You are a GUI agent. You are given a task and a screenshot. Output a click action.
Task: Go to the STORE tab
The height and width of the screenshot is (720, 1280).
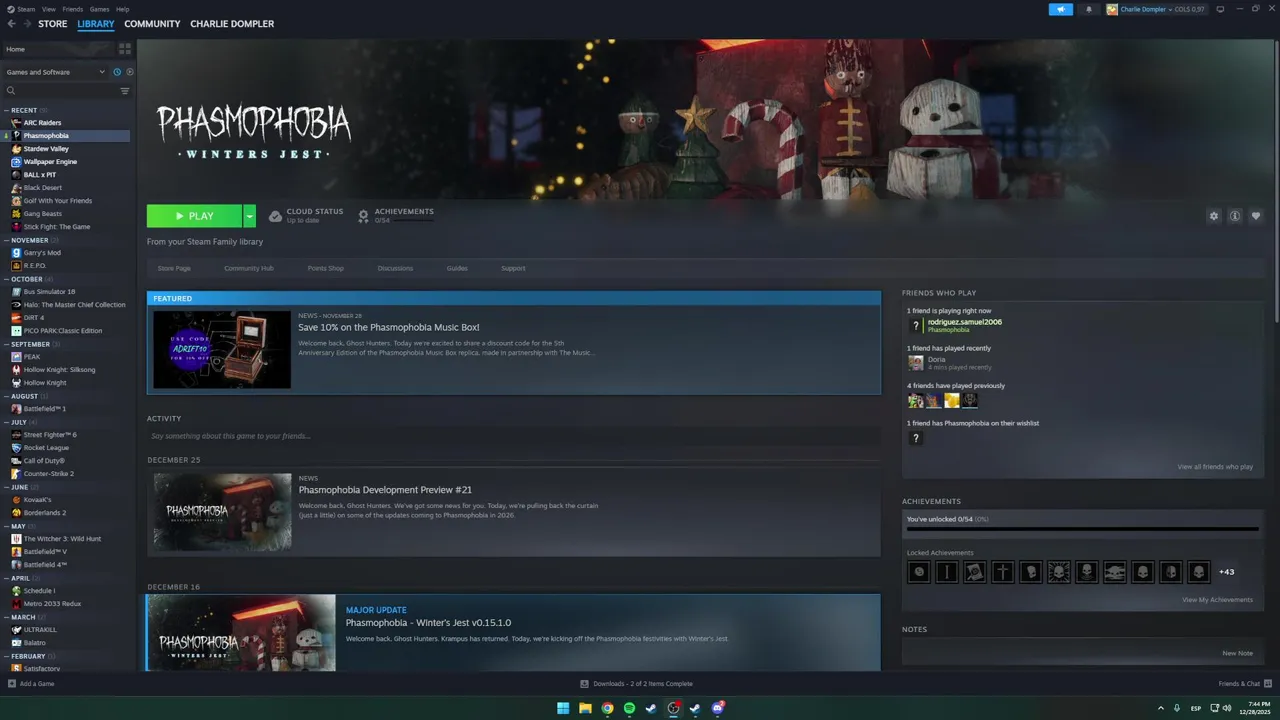point(53,24)
